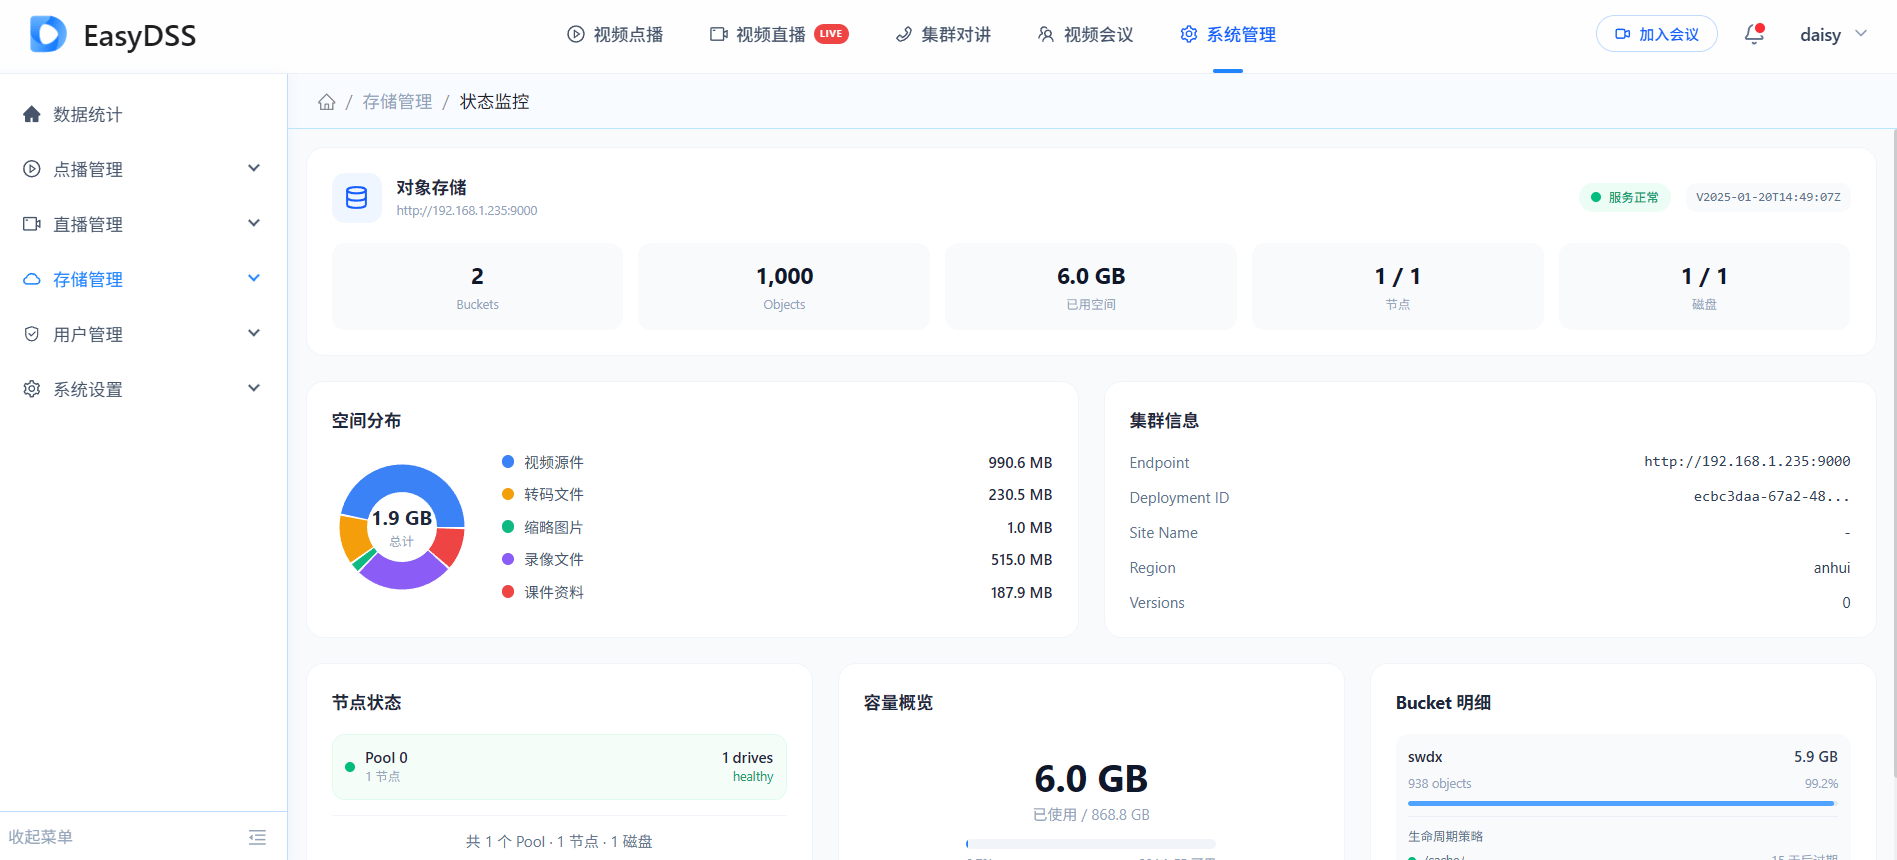The height and width of the screenshot is (860, 1897).
Task: Click the swdx bucket name
Action: (x=1425, y=757)
